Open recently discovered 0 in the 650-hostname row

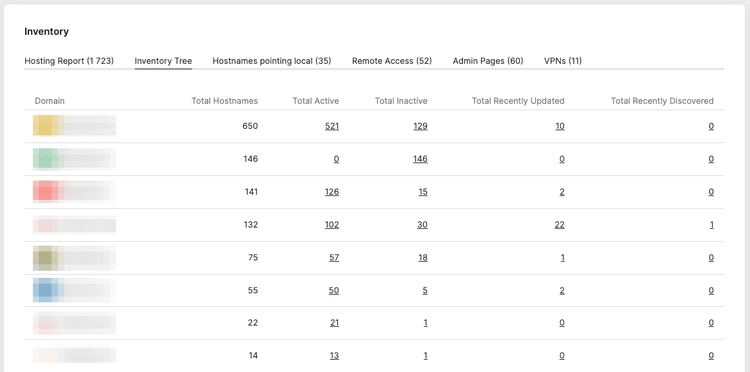click(711, 126)
